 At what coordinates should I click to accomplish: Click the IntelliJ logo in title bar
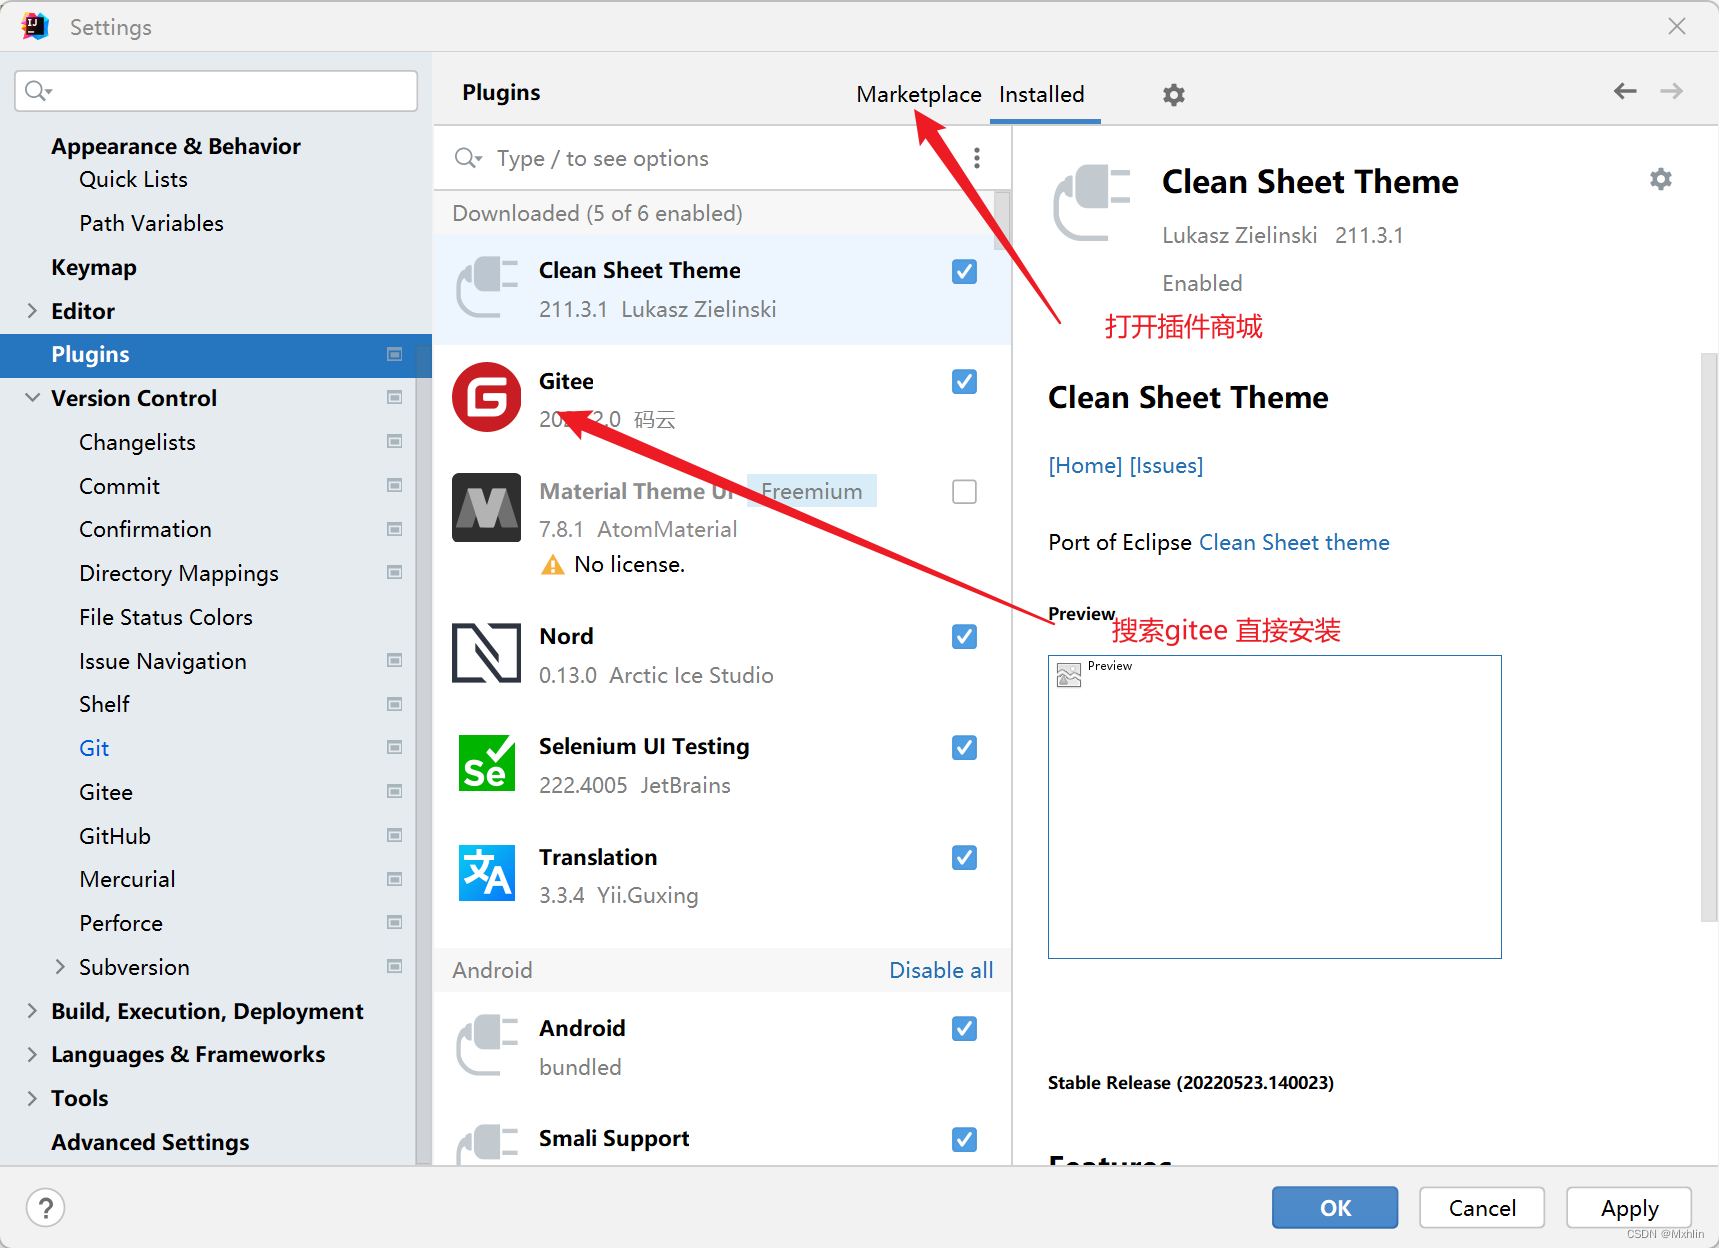tap(35, 27)
